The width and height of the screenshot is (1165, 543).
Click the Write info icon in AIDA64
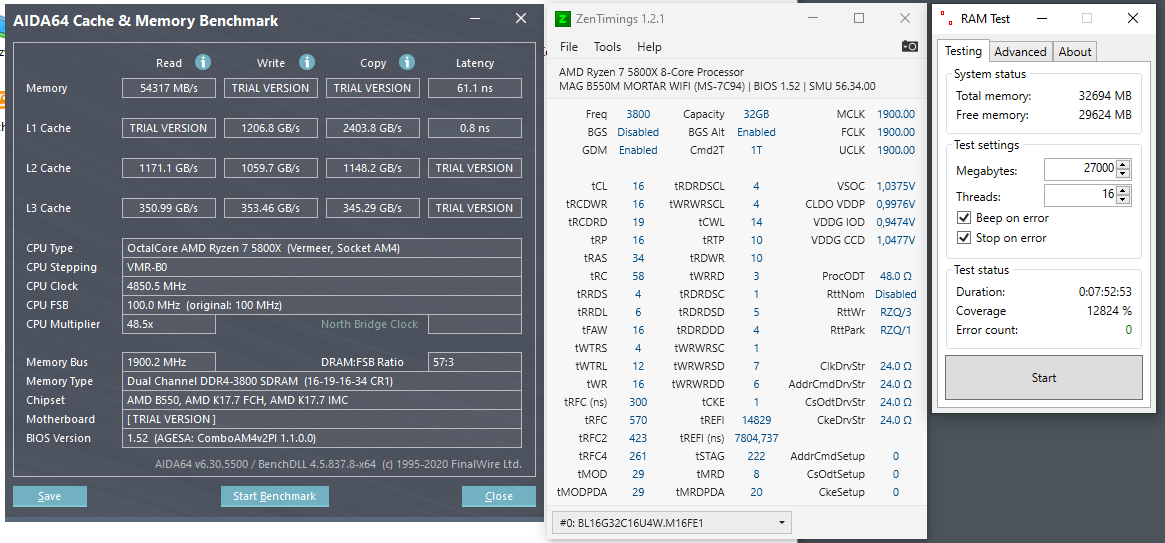coord(307,62)
